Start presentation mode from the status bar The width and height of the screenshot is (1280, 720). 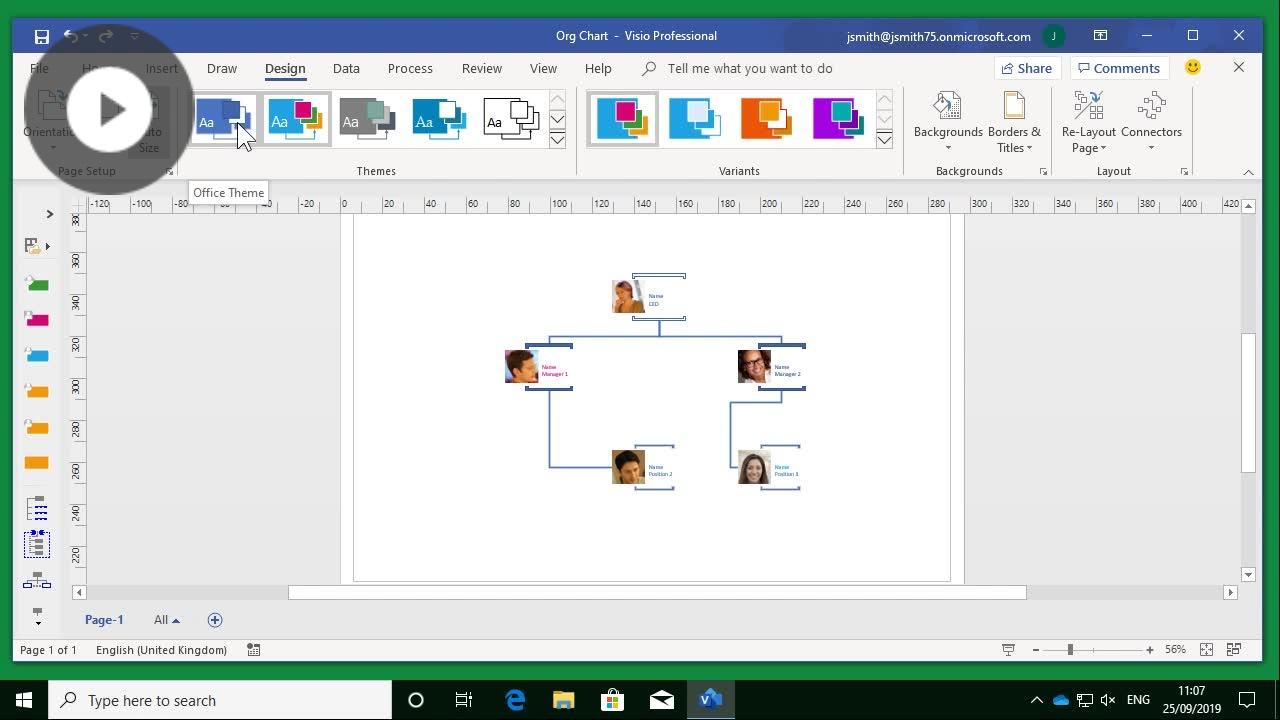[x=1009, y=650]
